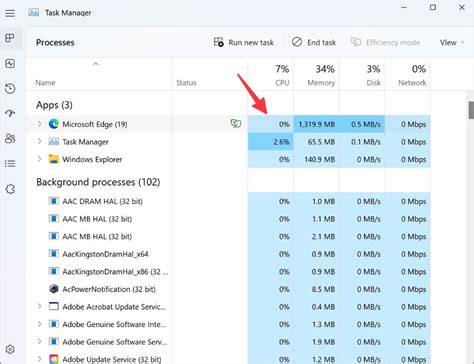Select the AacKingstonDramHal_x86 process row
The image size is (474, 364).
(x=228, y=272)
